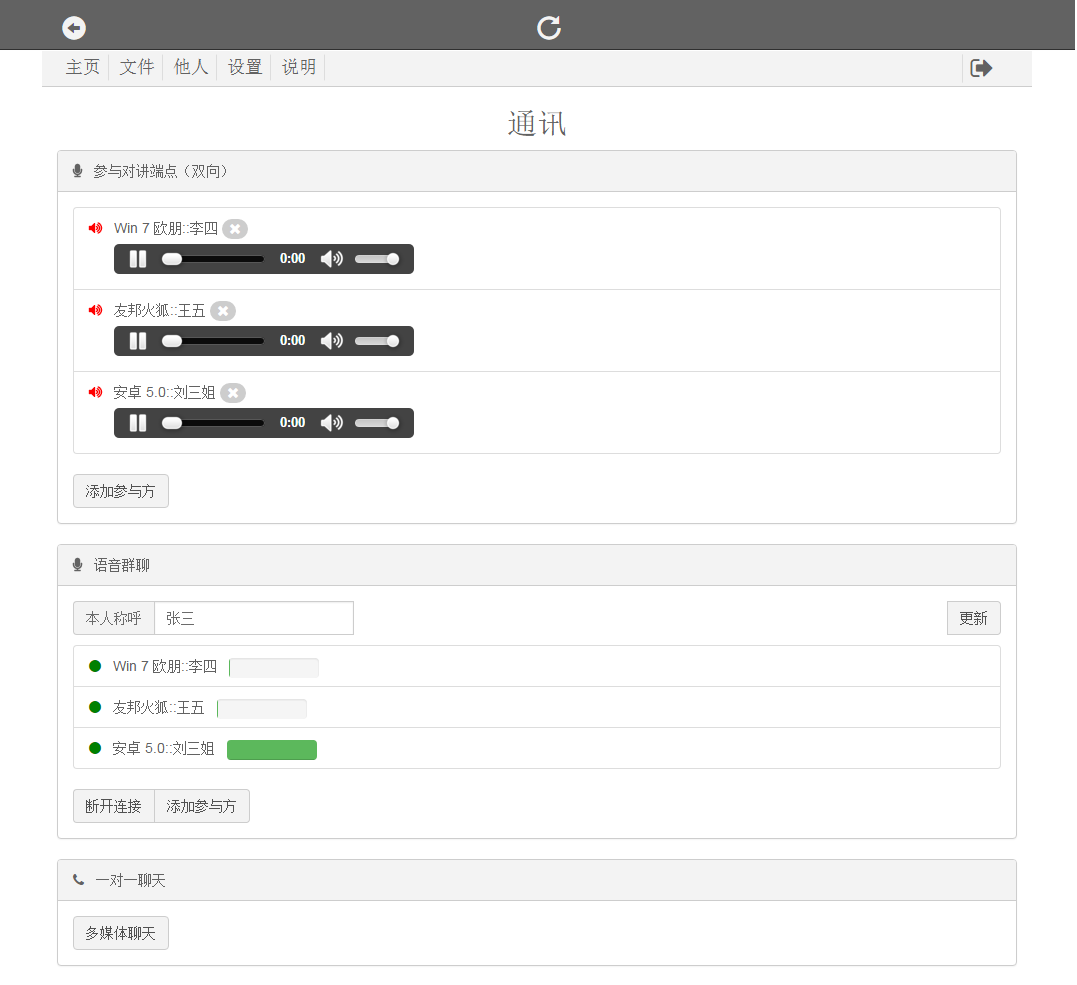Click 添加参与方 button in intercom panel
Screen dimensions: 1077x985
pyautogui.click(x=121, y=491)
